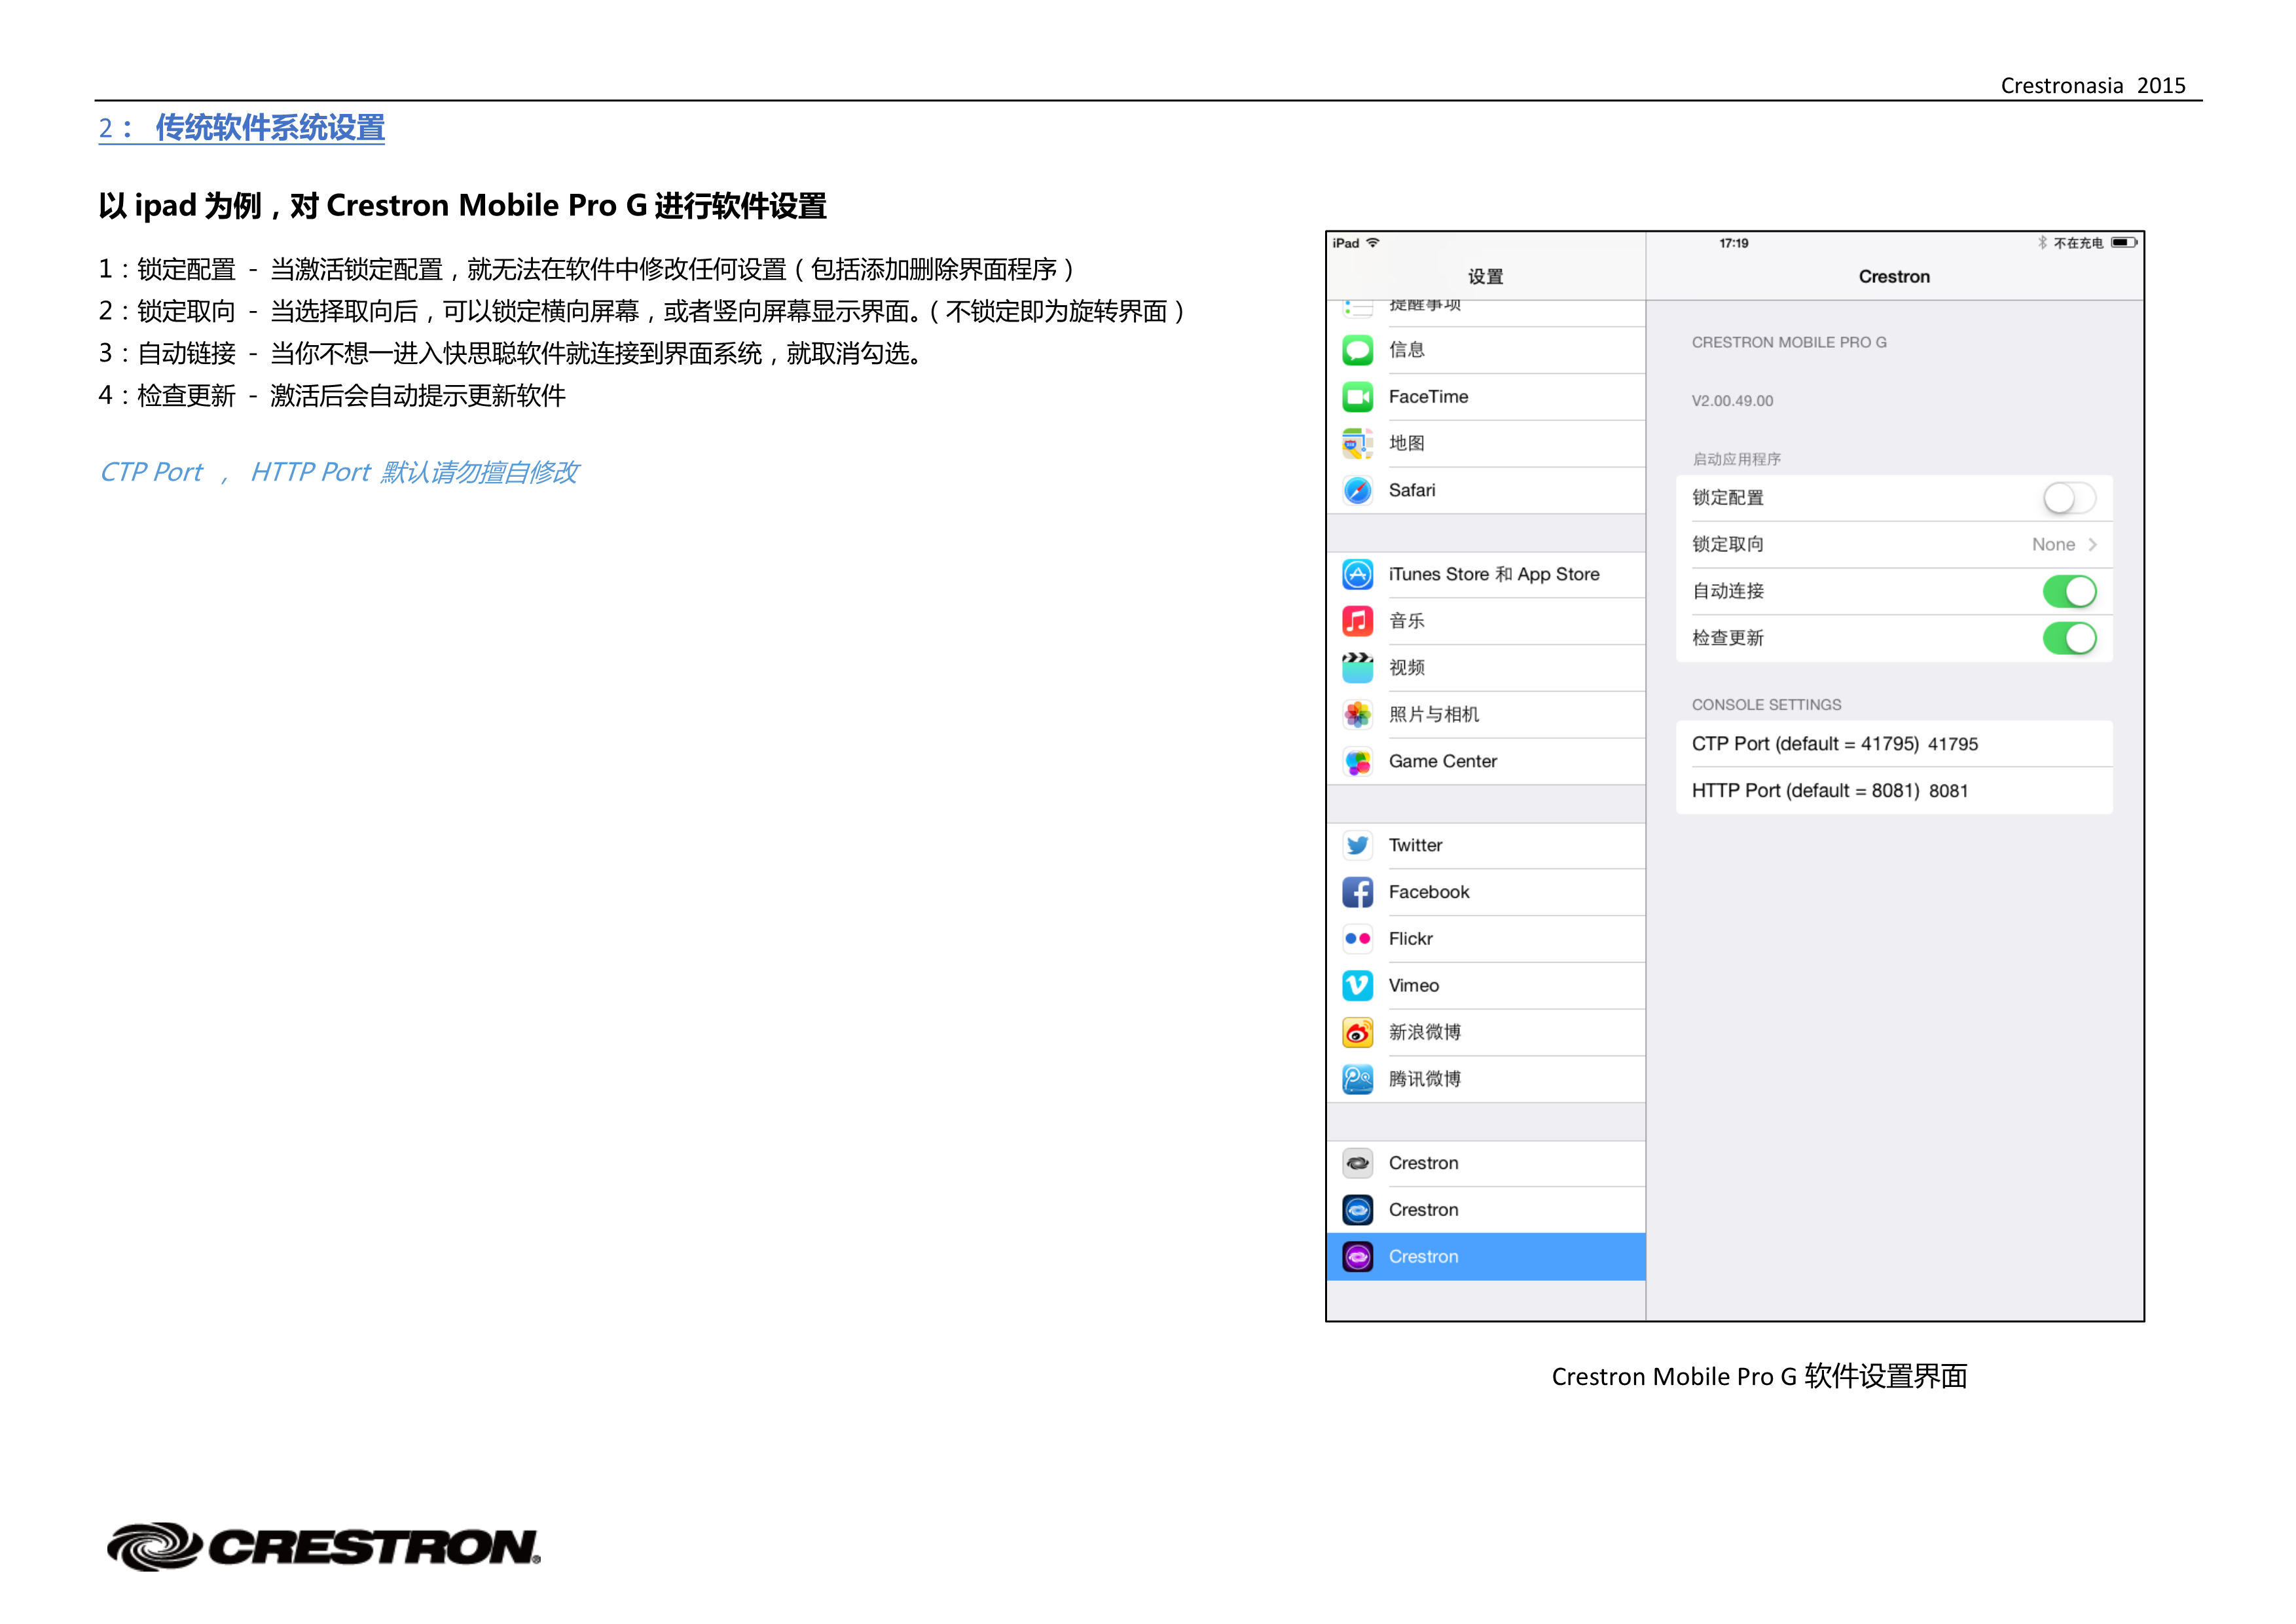Turn off the 检查更新 (check updates) switch
Image resolution: width=2296 pixels, height=1624 pixels.
[x=2069, y=638]
